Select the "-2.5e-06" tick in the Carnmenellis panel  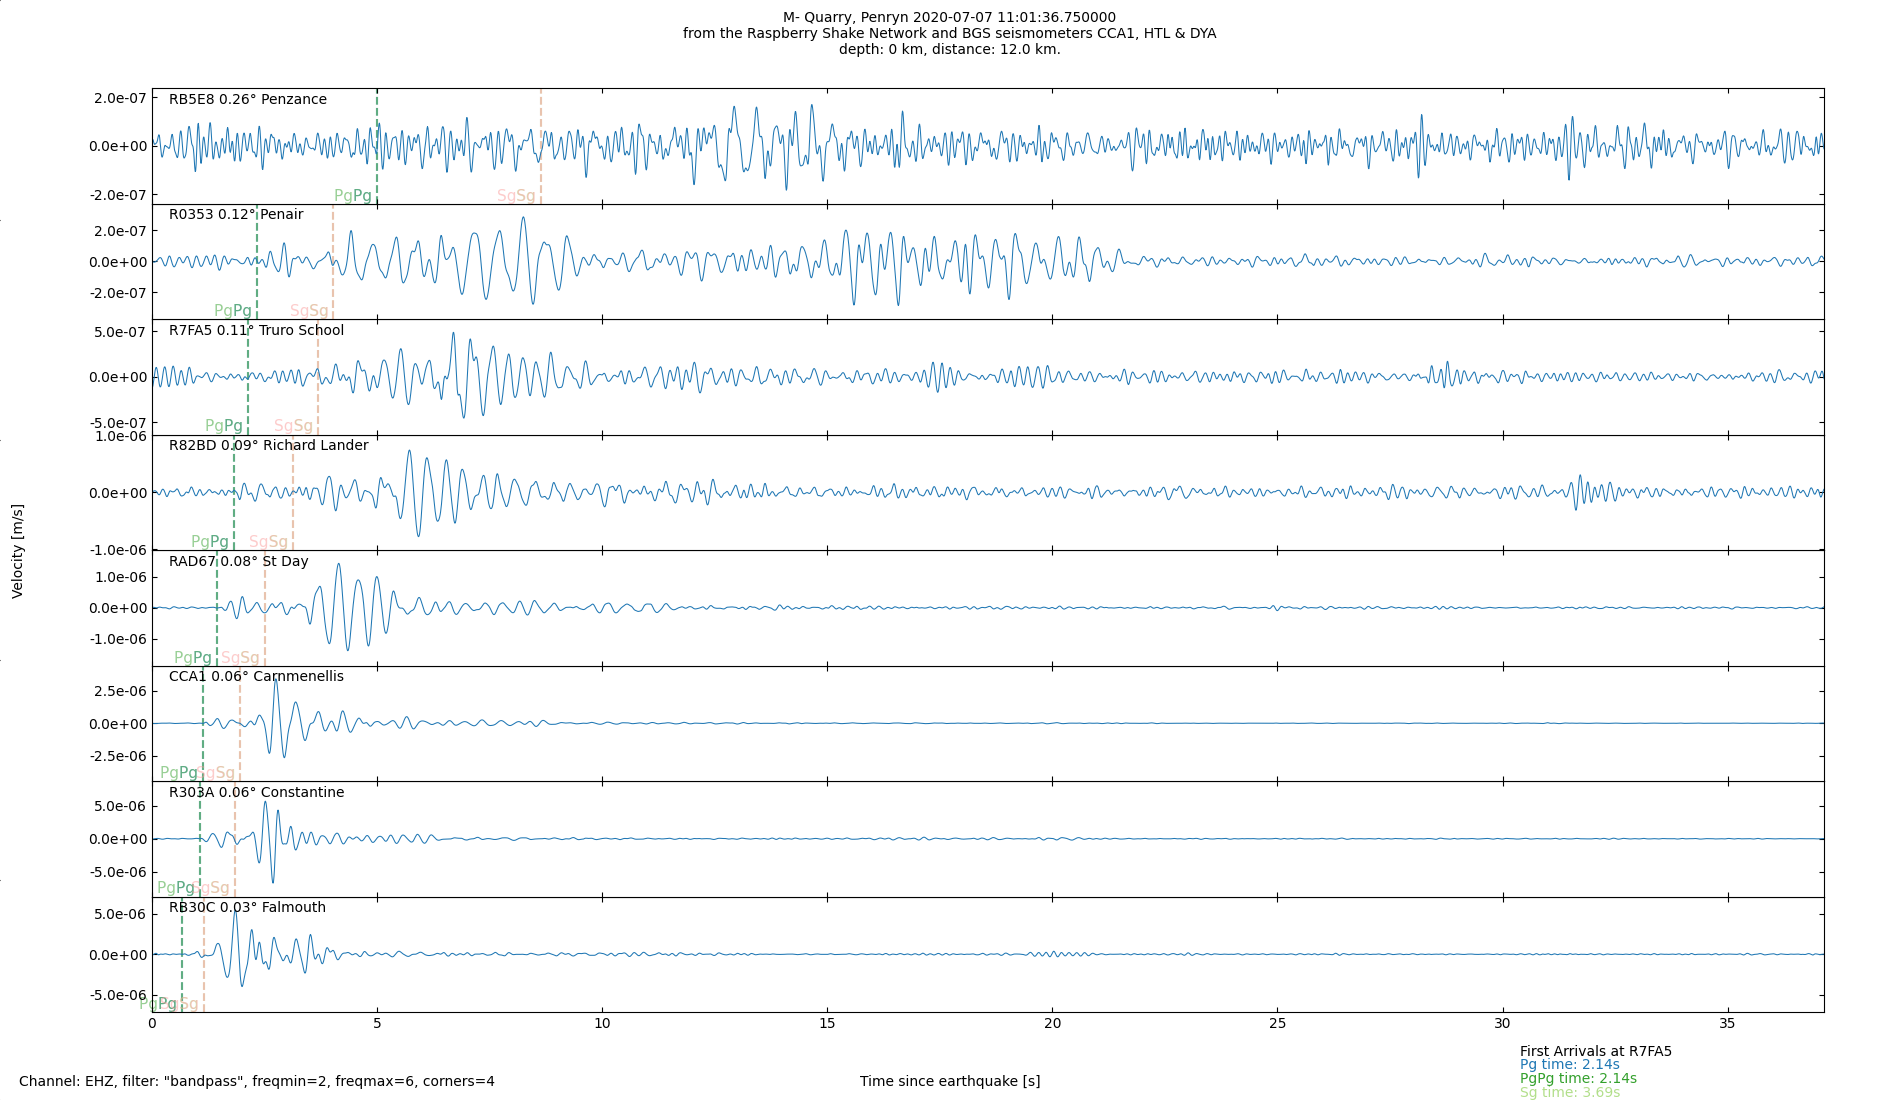[x=118, y=756]
